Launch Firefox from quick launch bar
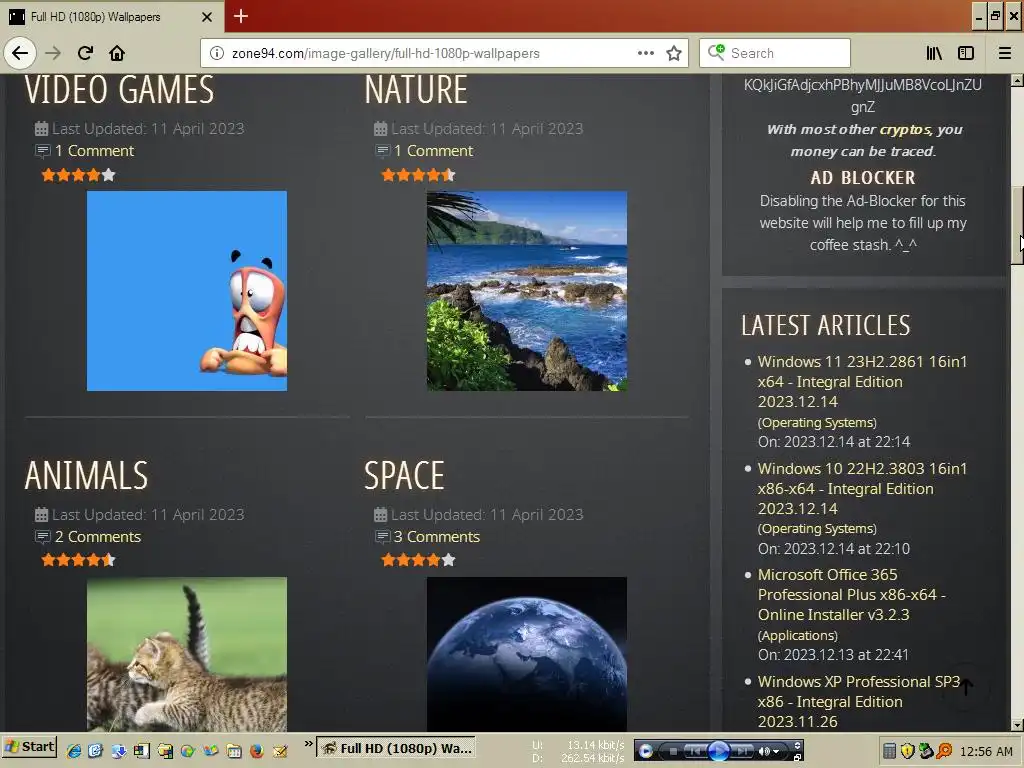Image resolution: width=1024 pixels, height=768 pixels. (257, 751)
